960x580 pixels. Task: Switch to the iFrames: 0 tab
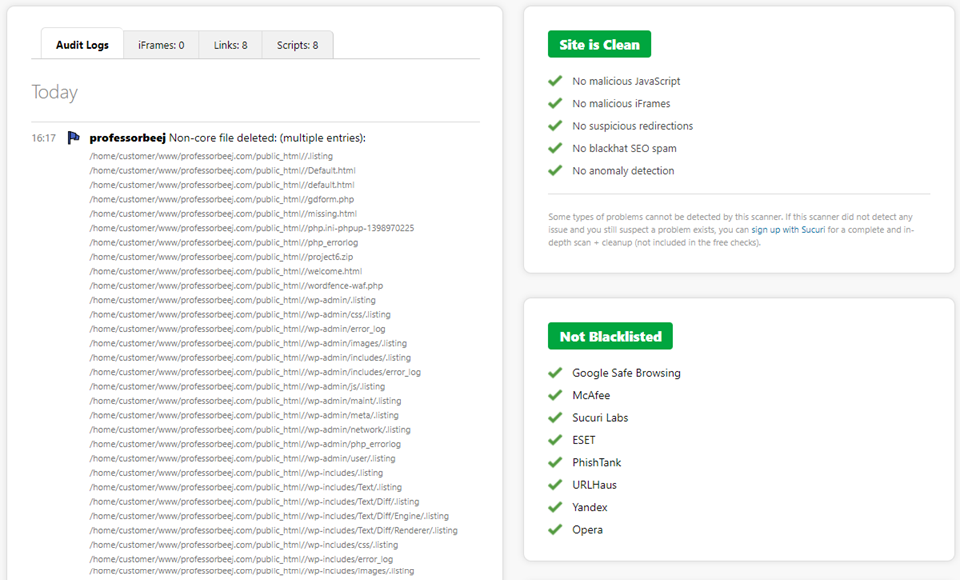161,45
